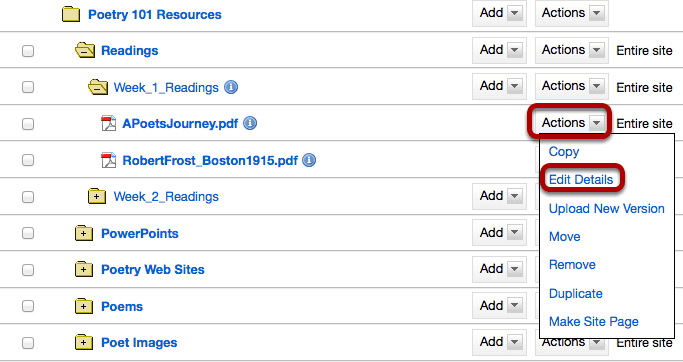Collapse the Readings folder icon
The image size is (683, 362).
tap(85, 51)
